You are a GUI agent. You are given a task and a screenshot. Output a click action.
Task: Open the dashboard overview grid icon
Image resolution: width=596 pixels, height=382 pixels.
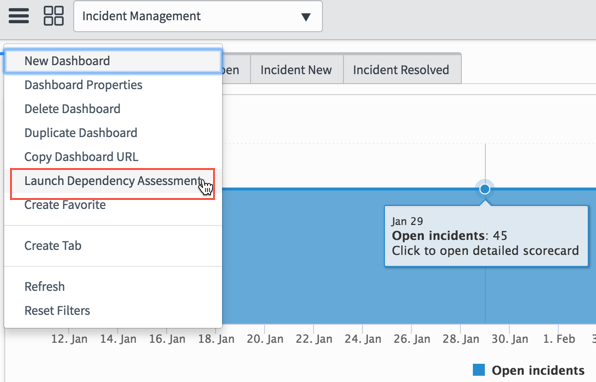coord(54,16)
